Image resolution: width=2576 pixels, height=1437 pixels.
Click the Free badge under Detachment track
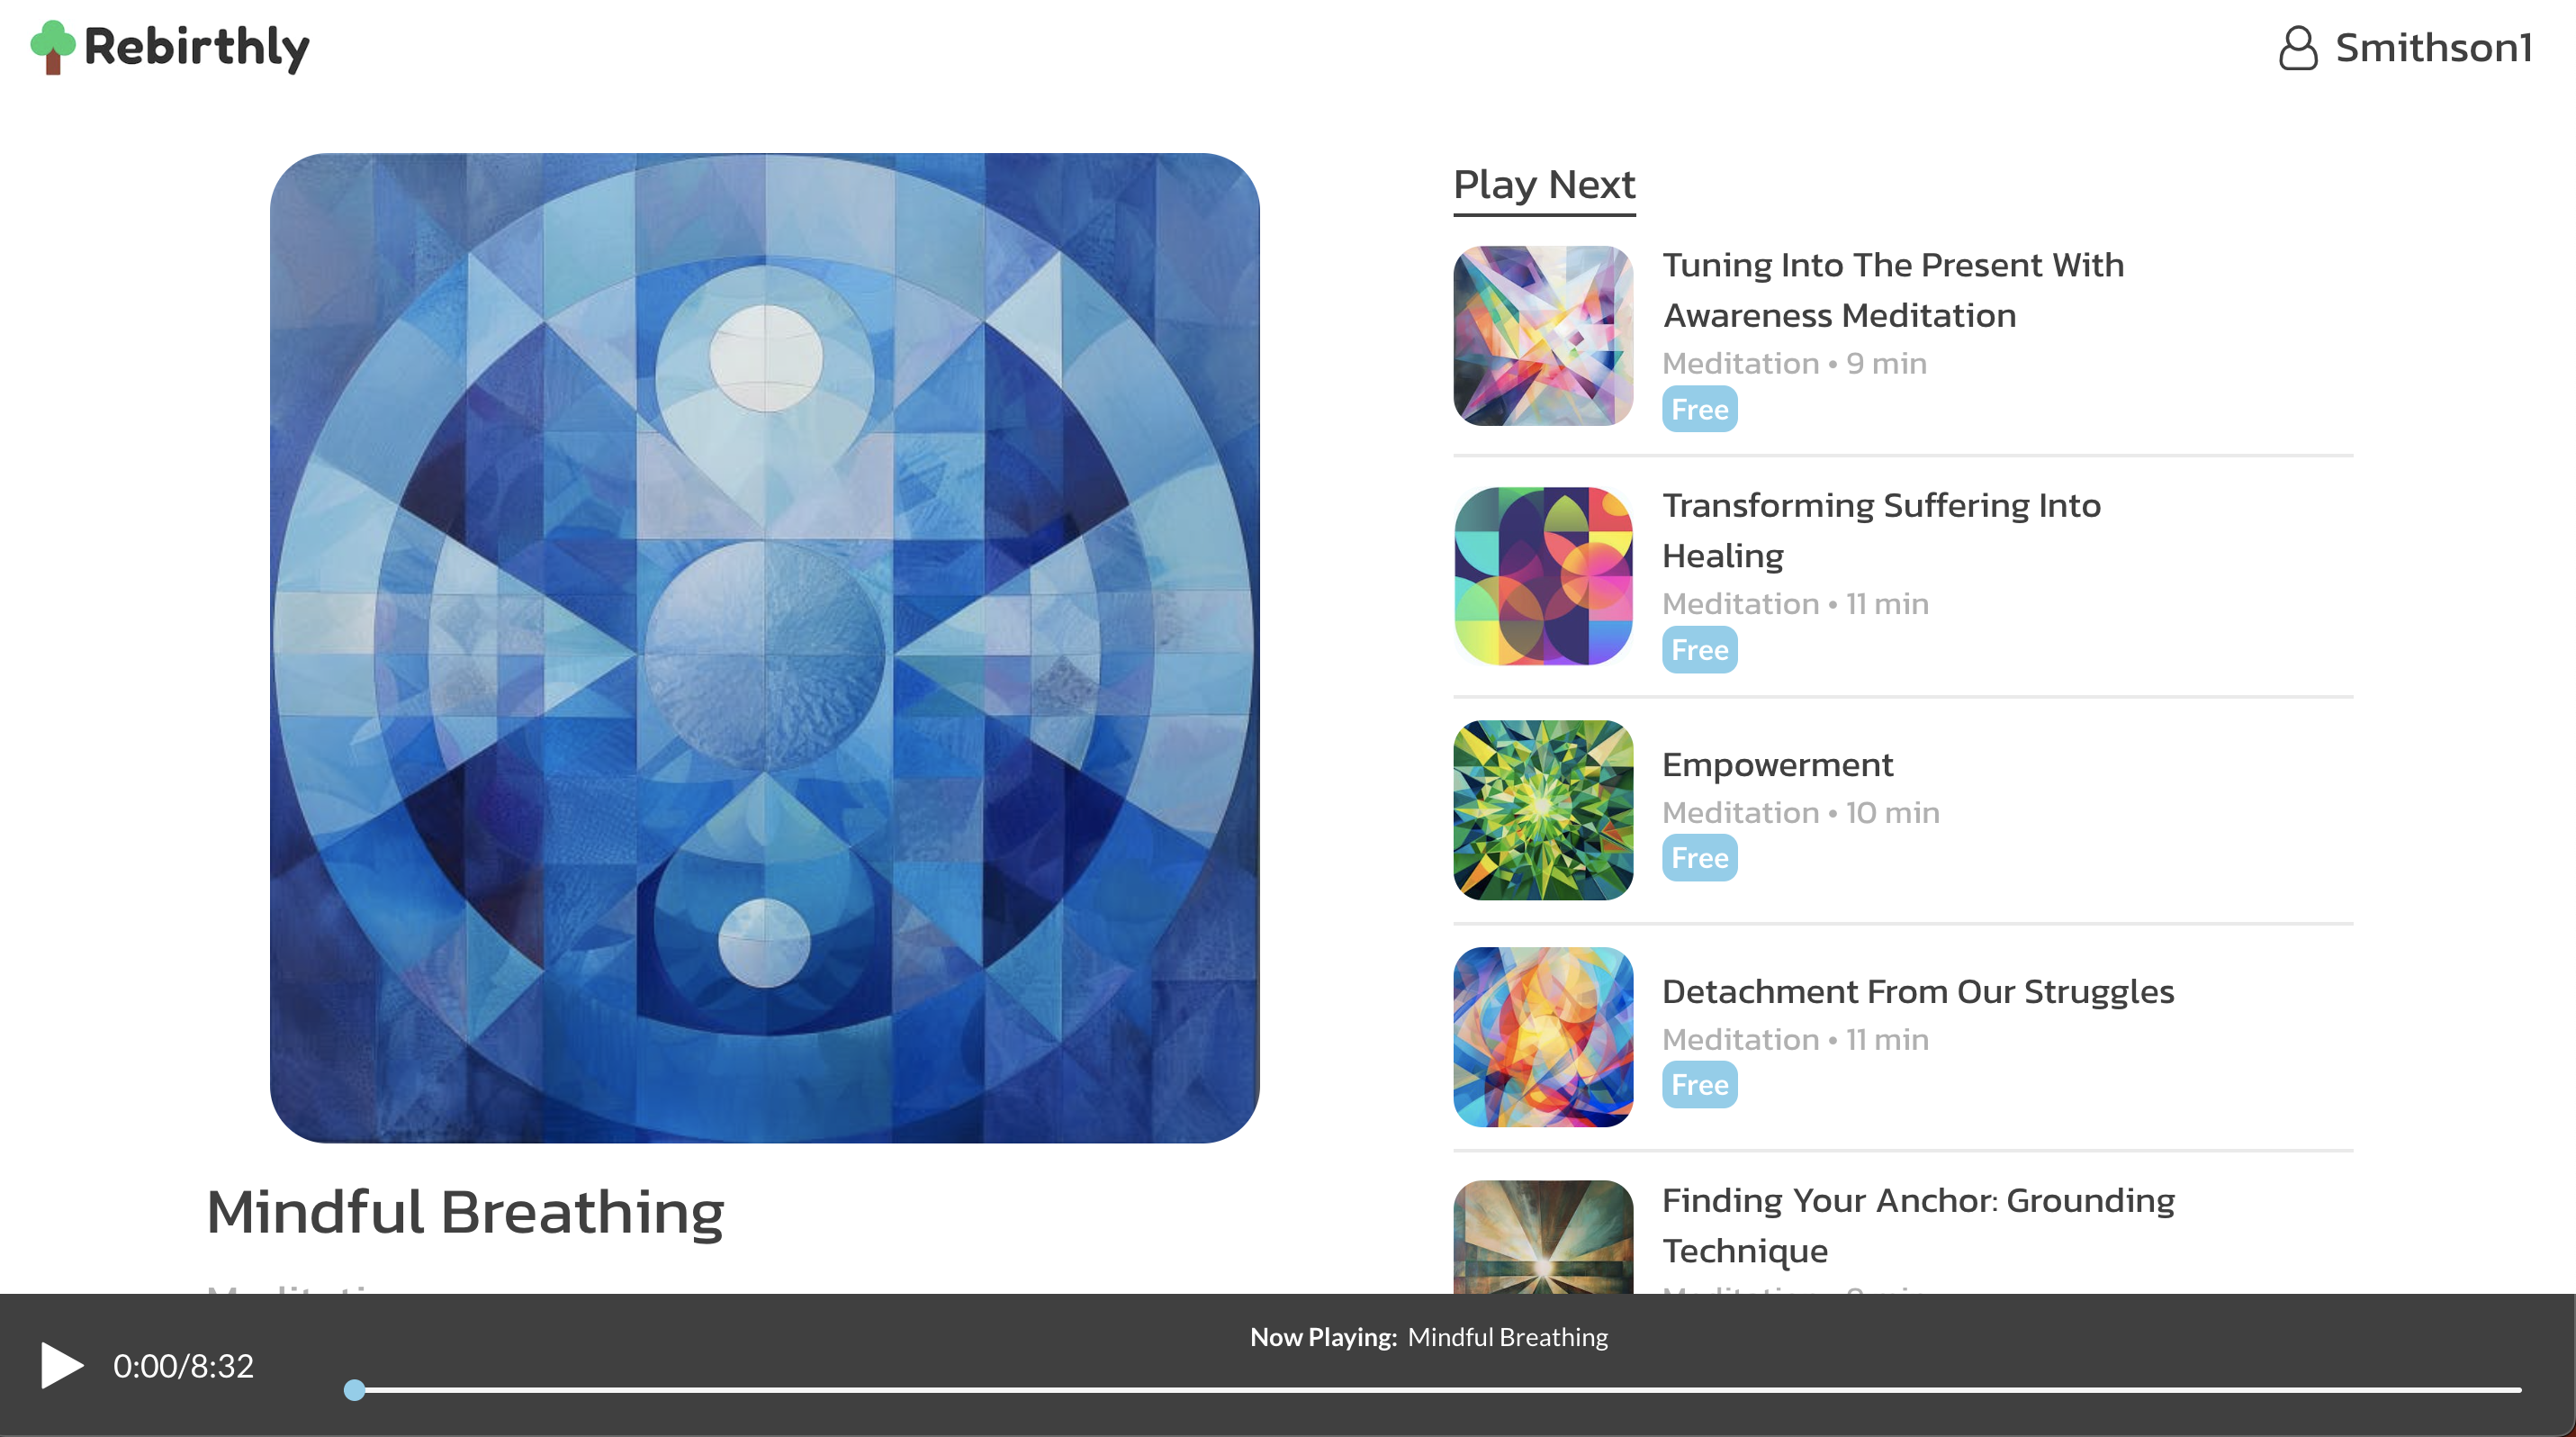(x=1699, y=1085)
